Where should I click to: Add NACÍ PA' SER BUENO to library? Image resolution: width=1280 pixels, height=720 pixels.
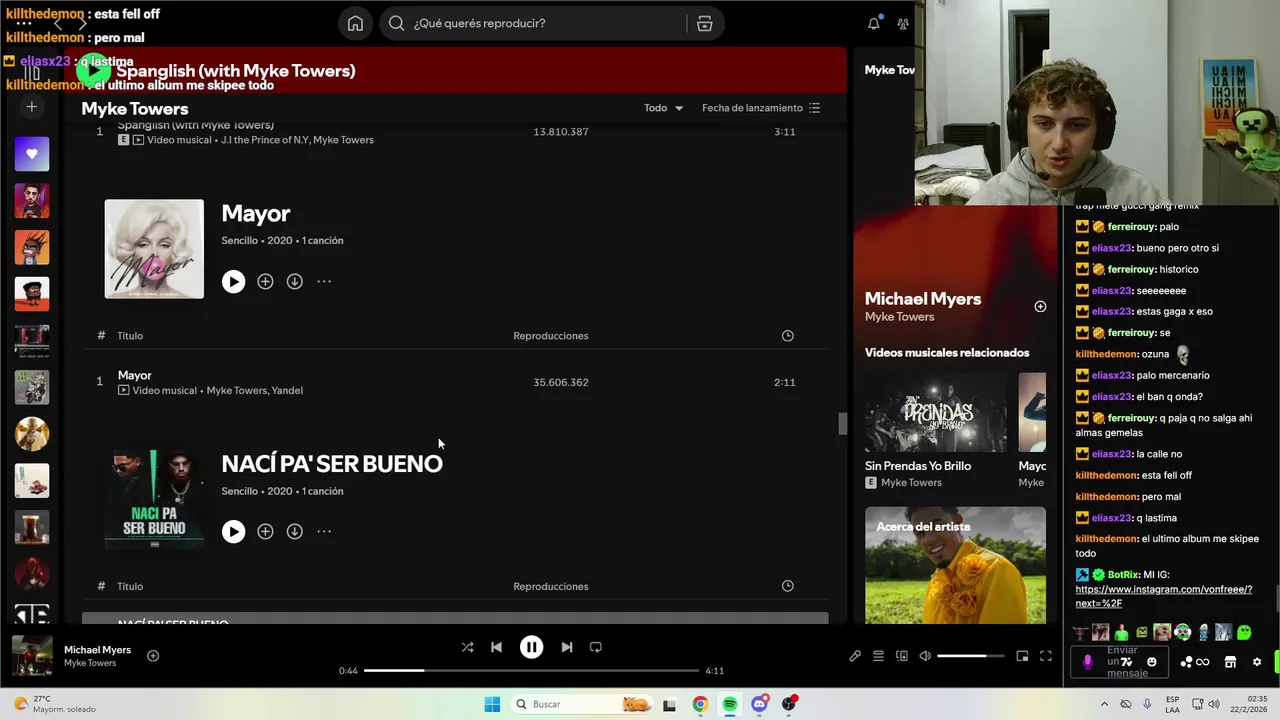[265, 532]
